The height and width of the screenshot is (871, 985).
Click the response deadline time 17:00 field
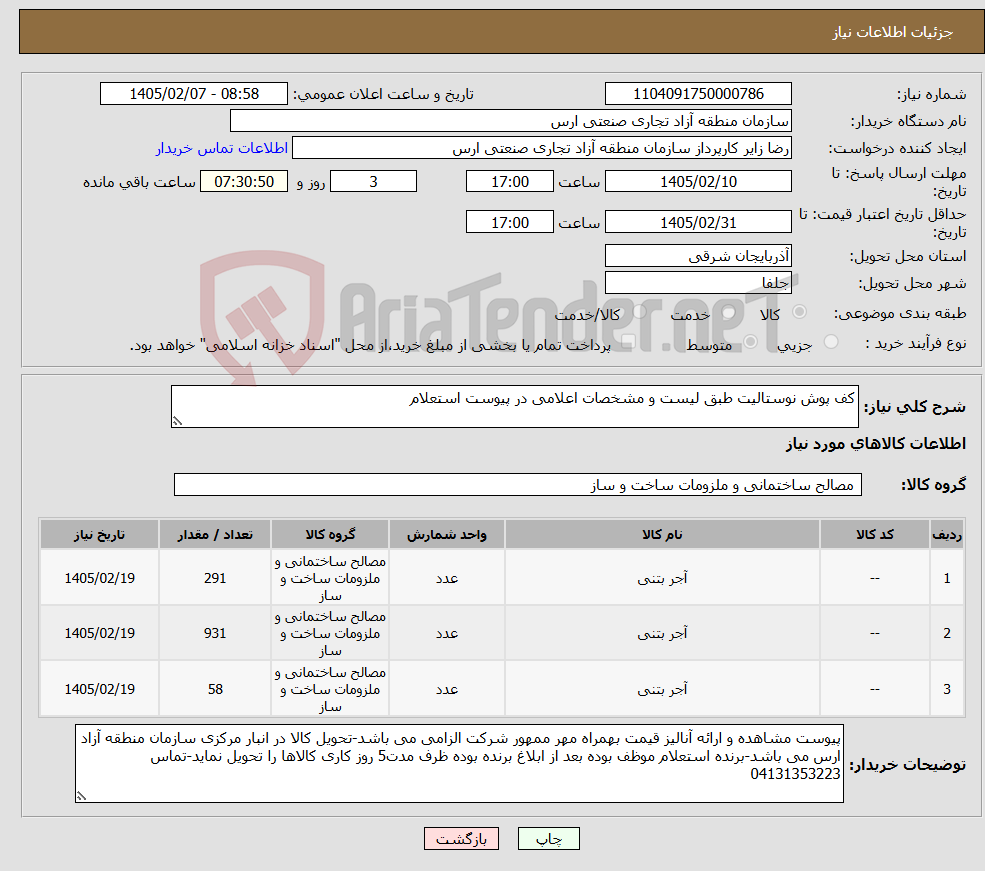coord(509,181)
